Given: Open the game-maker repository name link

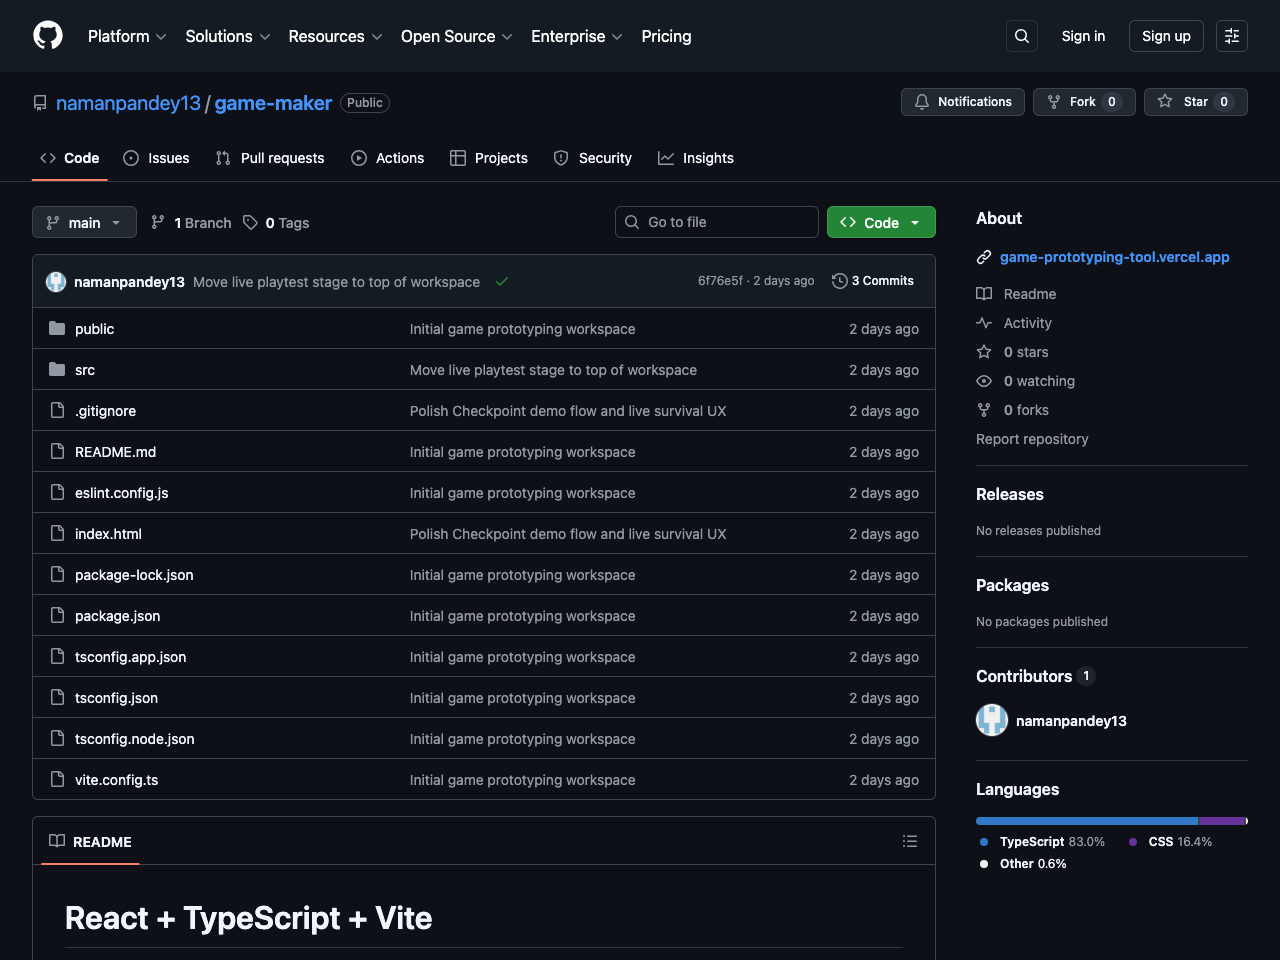Looking at the screenshot, I should (x=273, y=103).
